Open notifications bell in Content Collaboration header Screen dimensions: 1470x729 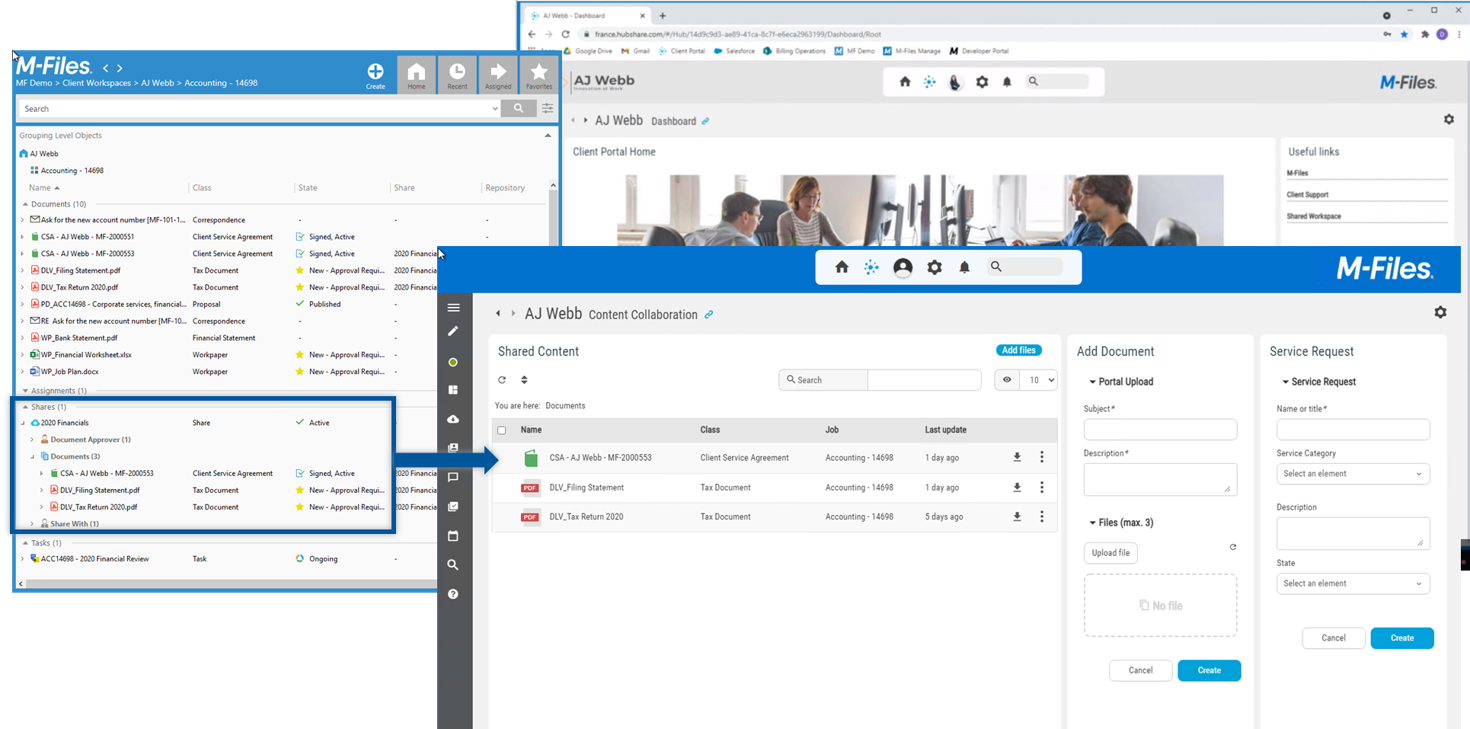(x=964, y=267)
